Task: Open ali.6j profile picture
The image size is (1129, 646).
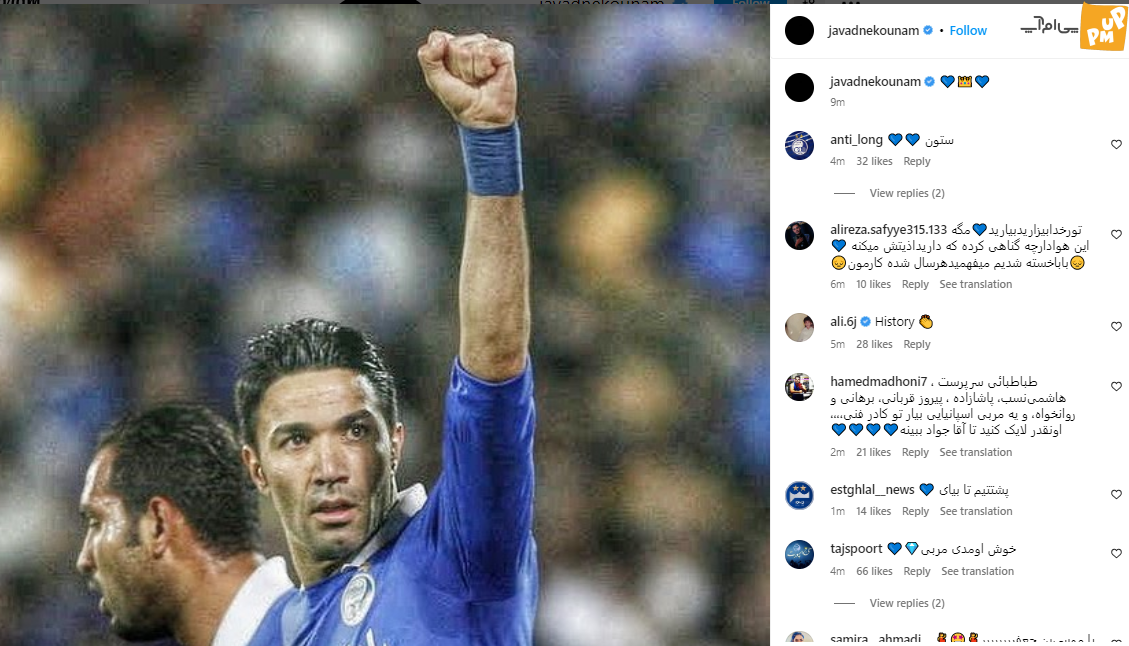Action: (x=799, y=328)
